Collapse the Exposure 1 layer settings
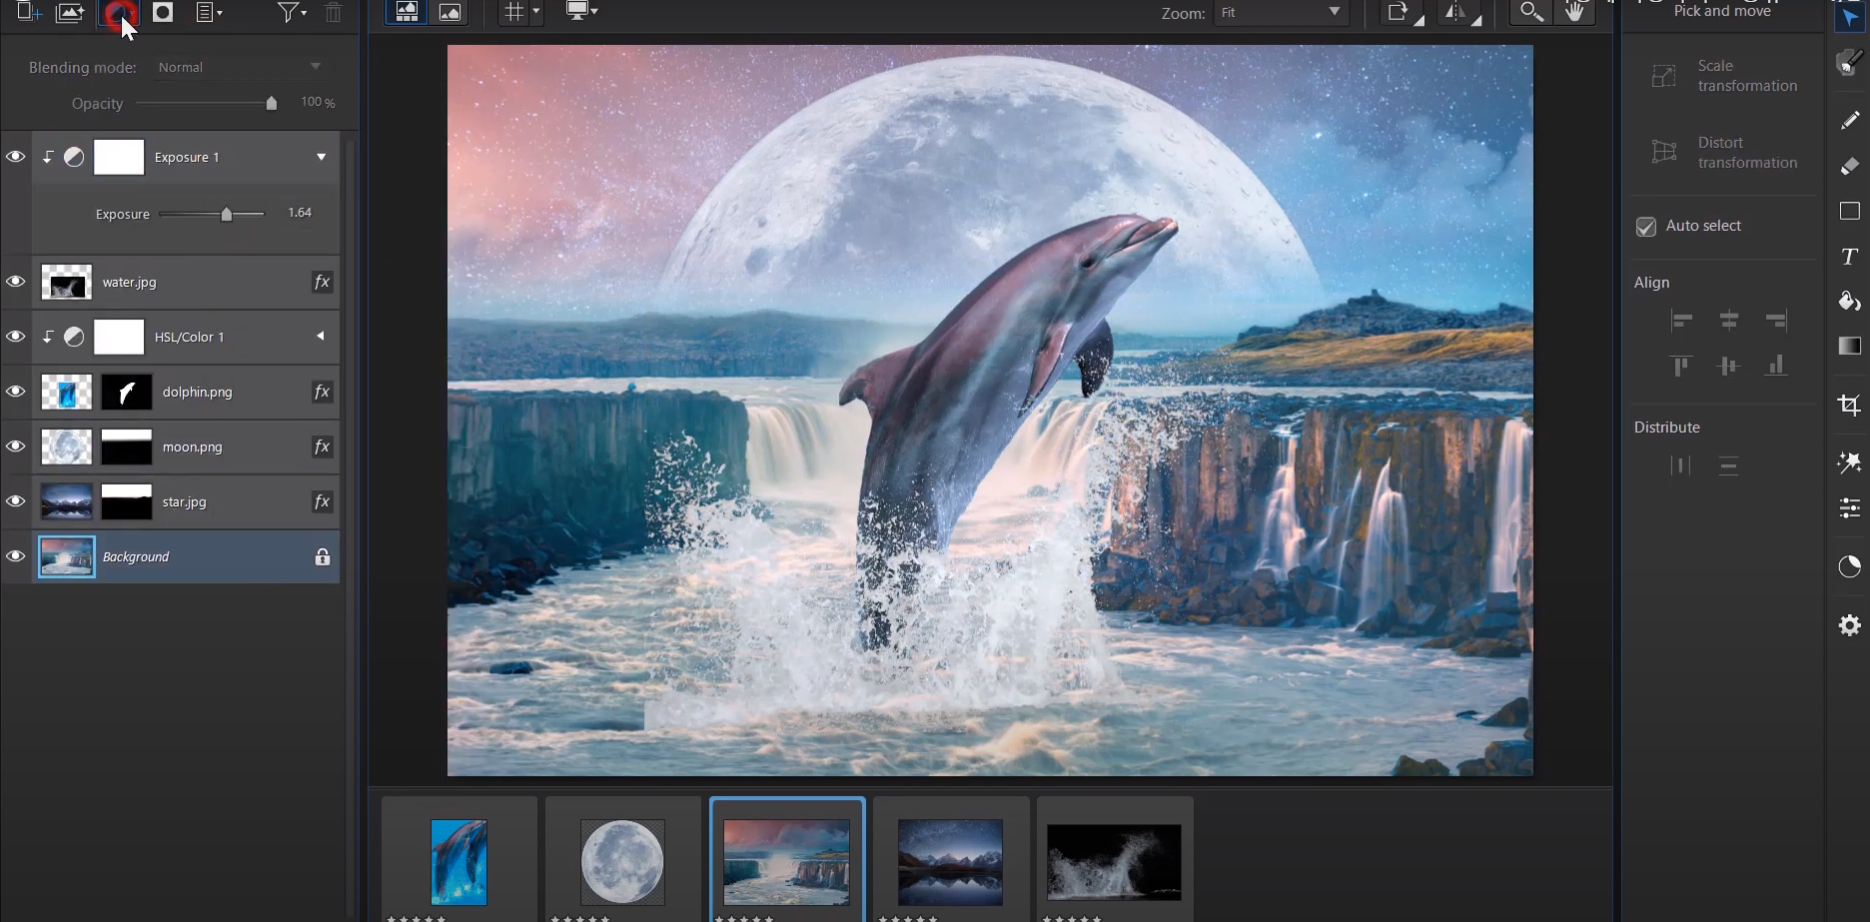Viewport: 1870px width, 922px height. [x=321, y=157]
